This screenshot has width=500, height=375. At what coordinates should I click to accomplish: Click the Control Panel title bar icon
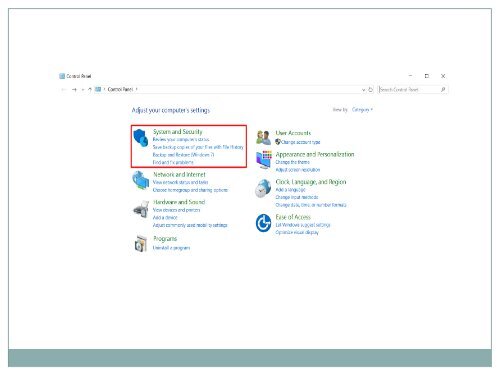62,76
